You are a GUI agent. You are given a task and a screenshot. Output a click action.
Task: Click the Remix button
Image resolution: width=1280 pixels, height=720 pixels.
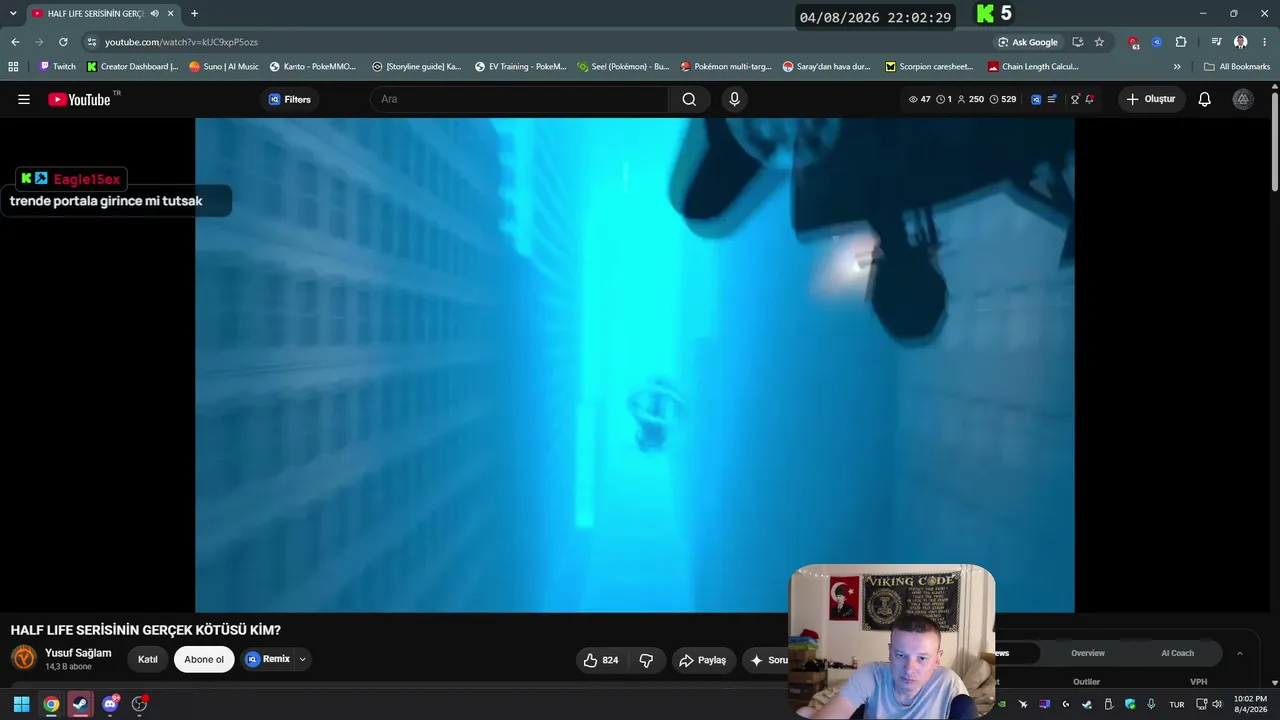(x=268, y=660)
